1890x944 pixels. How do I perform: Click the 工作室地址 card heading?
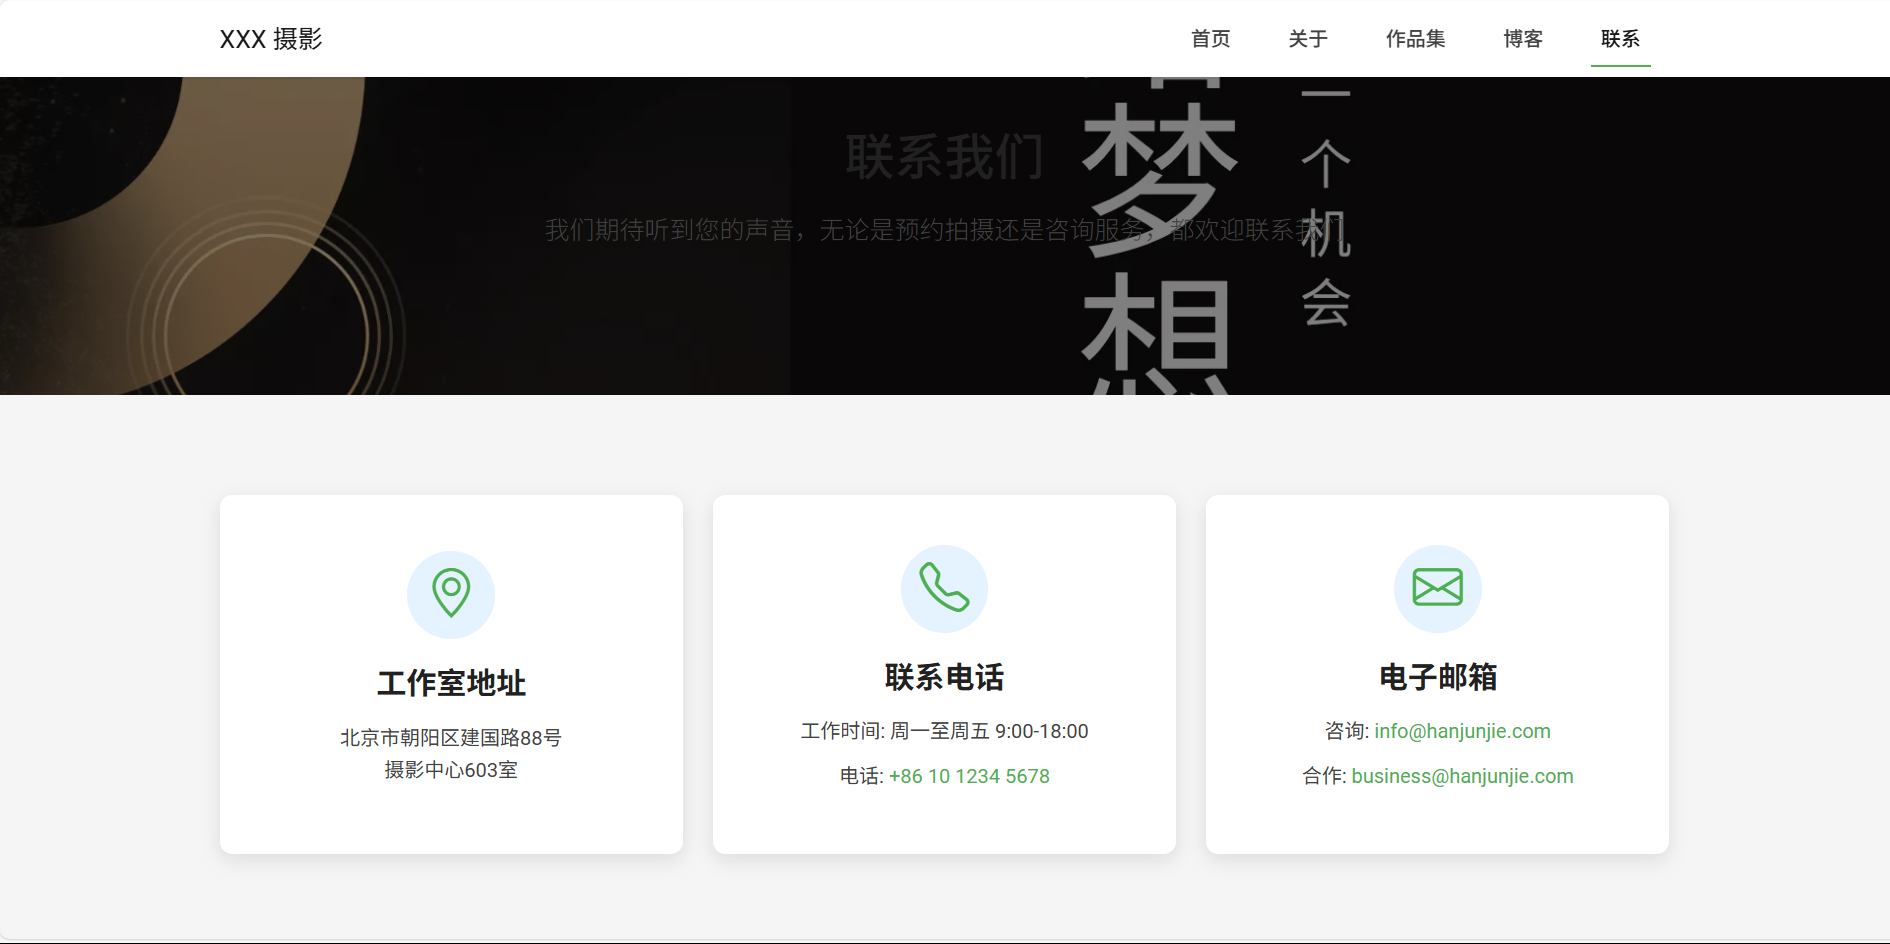[x=451, y=683]
